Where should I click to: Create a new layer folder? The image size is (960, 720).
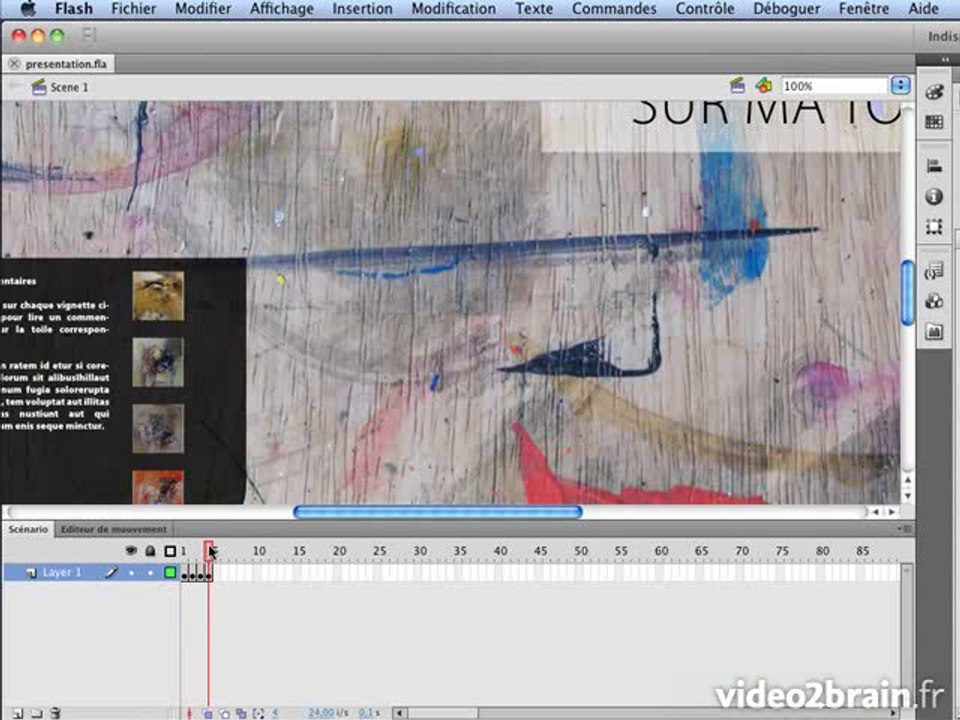point(37,713)
